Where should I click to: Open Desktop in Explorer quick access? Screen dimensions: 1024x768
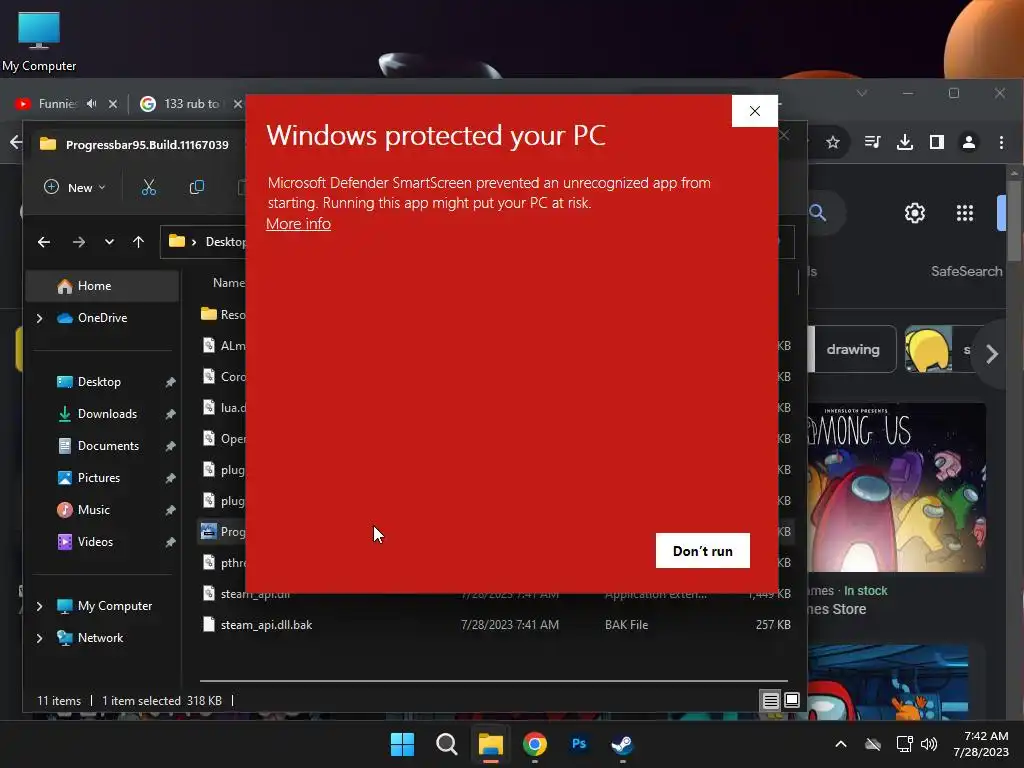point(99,382)
